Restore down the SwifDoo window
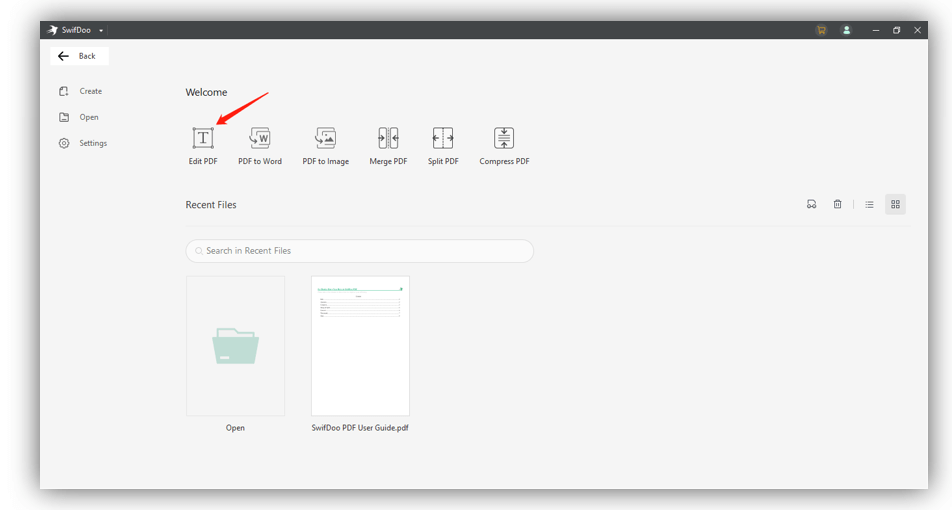The width and height of the screenshot is (952, 510). click(x=897, y=30)
